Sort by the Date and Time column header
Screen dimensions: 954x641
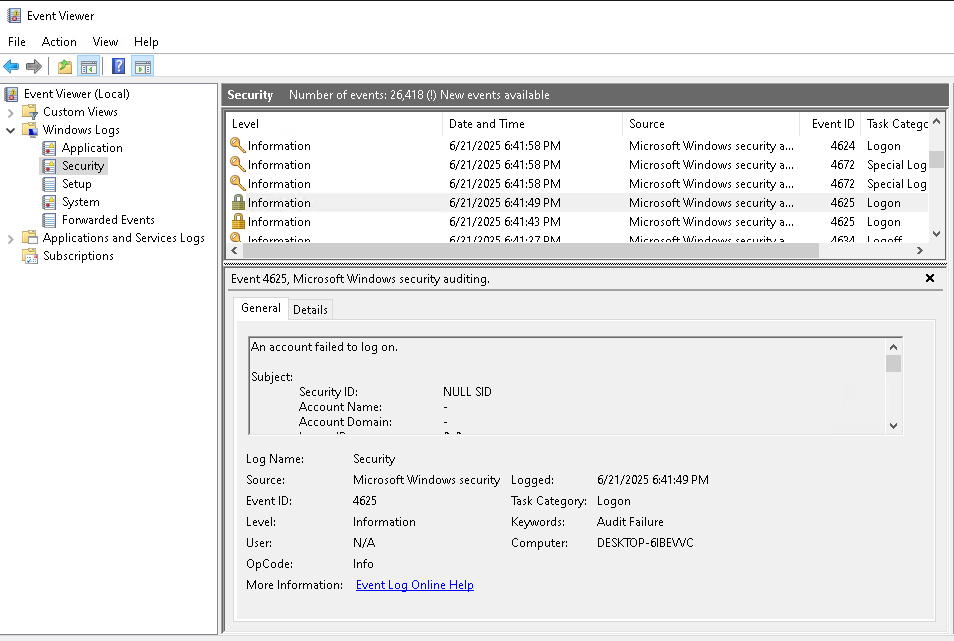[x=532, y=124]
